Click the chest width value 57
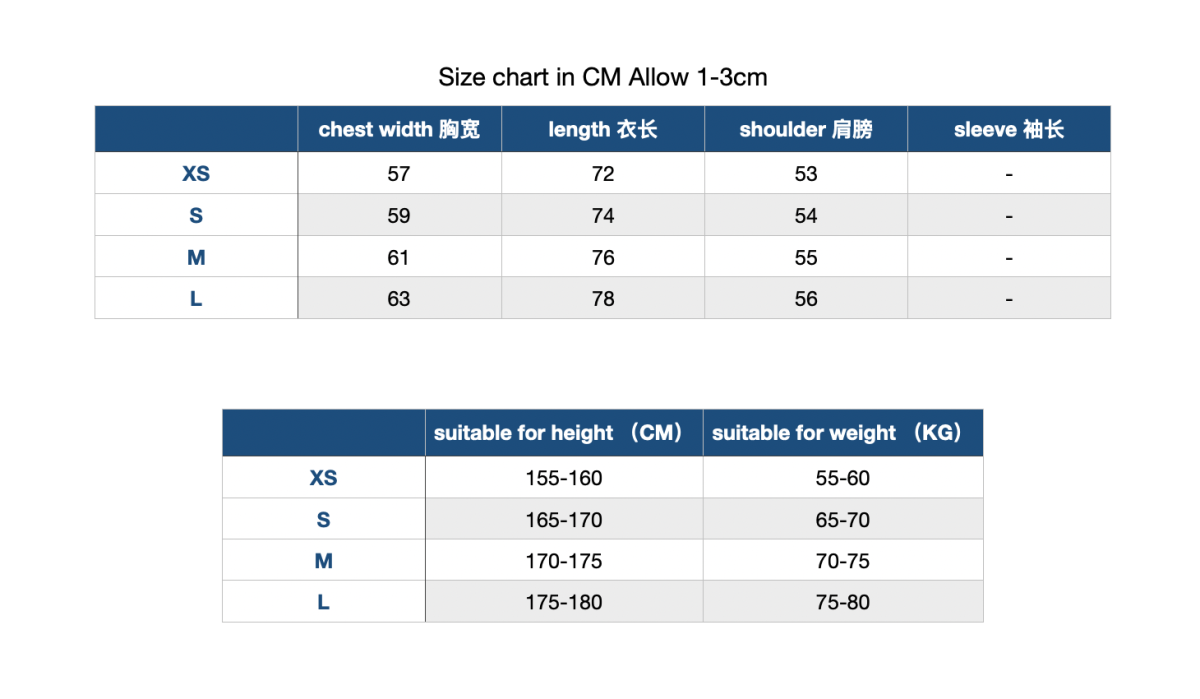The image size is (1200, 699). (x=399, y=173)
